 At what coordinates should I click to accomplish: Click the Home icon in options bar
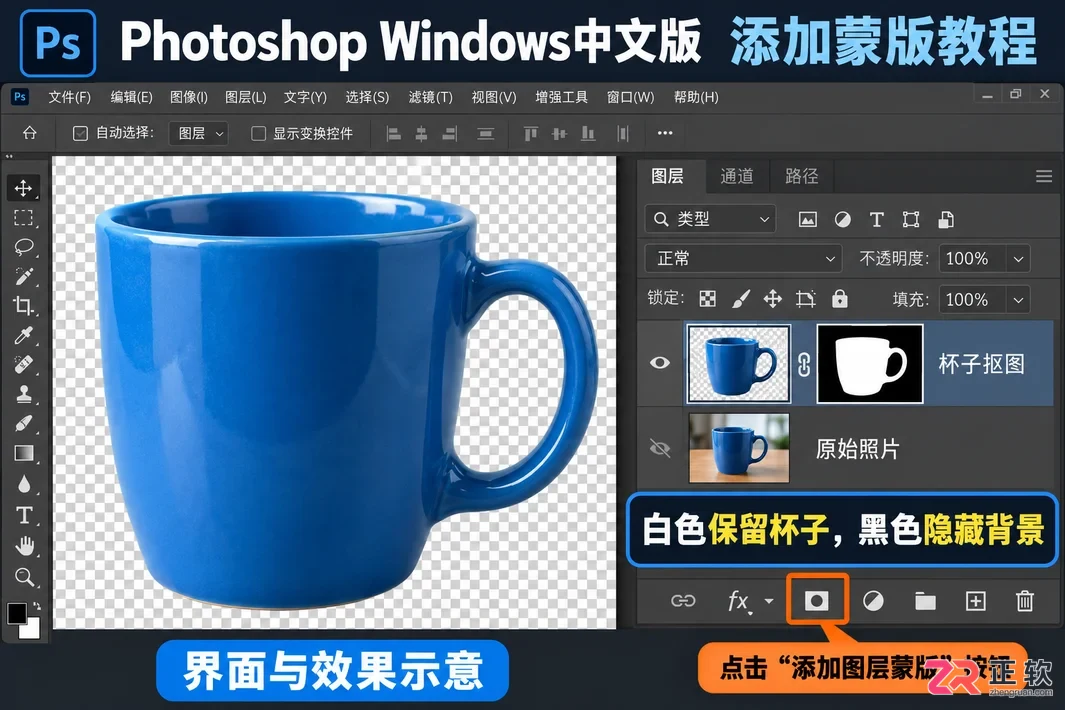click(x=30, y=133)
